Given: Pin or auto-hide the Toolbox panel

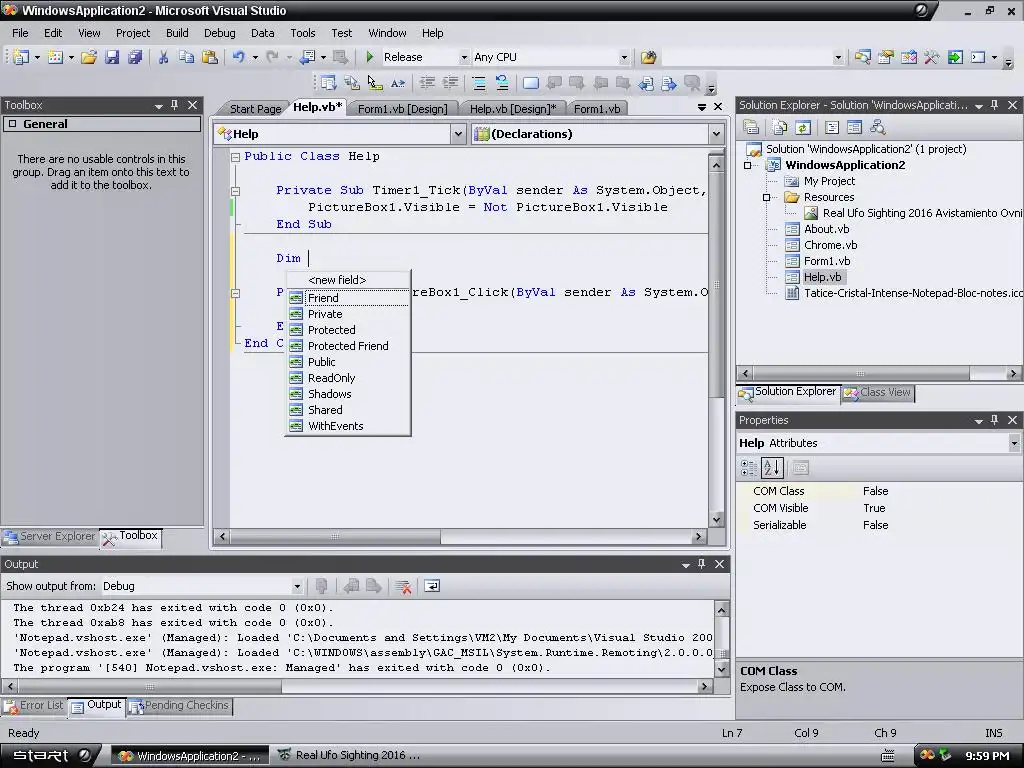Looking at the screenshot, I should (174, 104).
